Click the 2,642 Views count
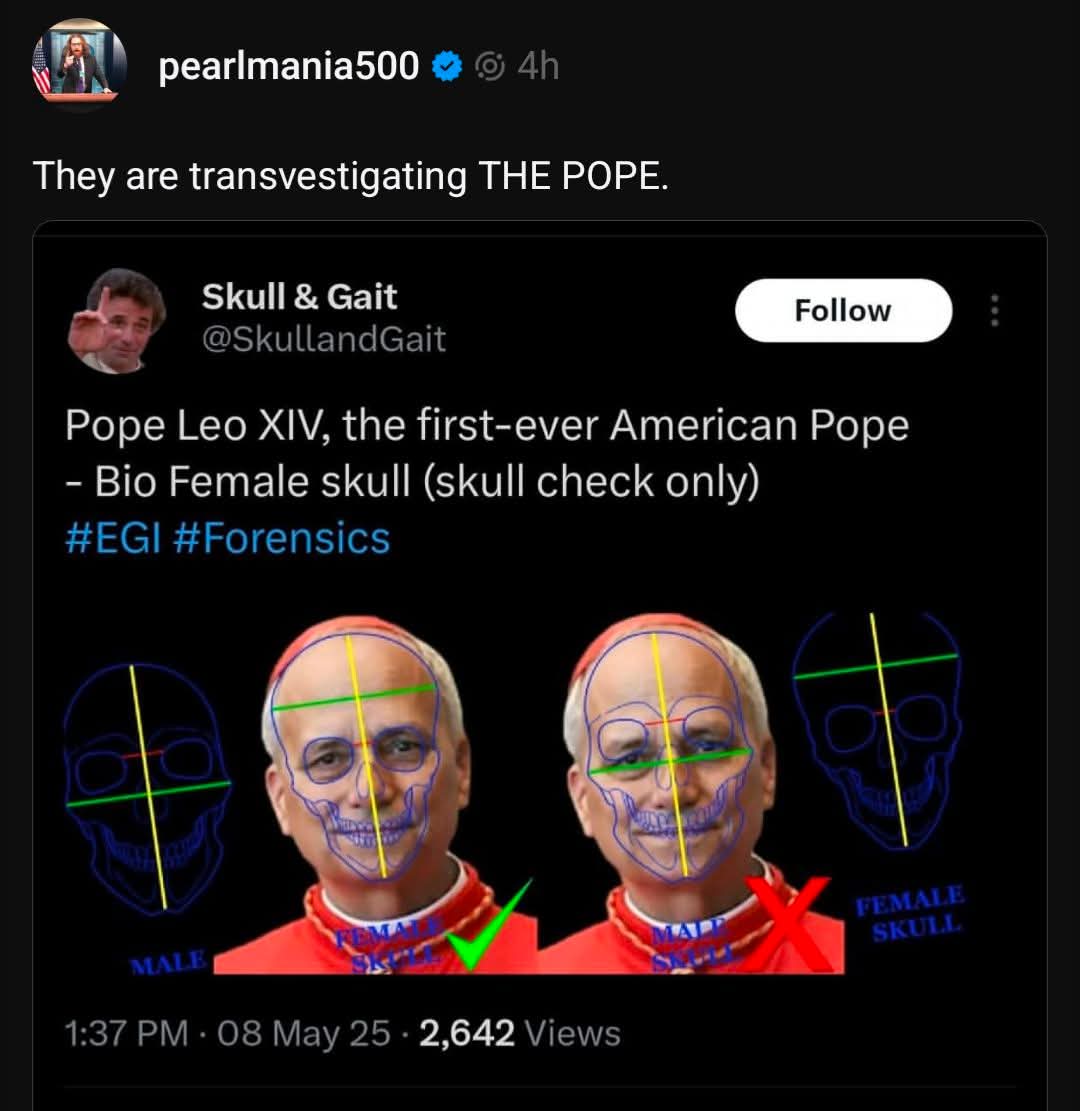 click(x=519, y=1033)
